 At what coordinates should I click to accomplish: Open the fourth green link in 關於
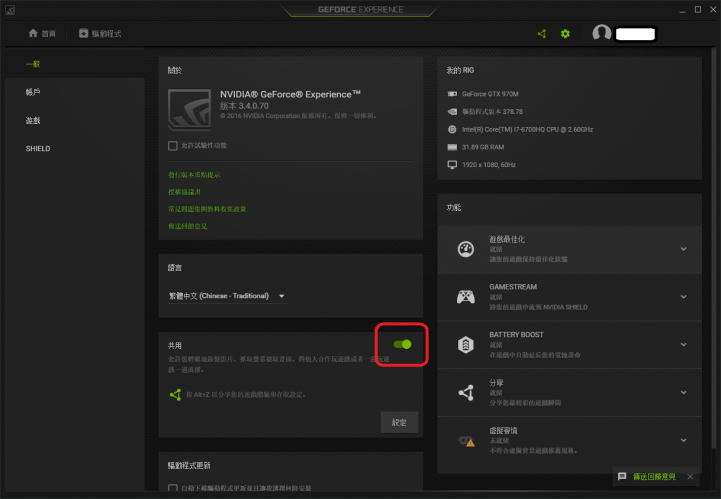pos(187,226)
